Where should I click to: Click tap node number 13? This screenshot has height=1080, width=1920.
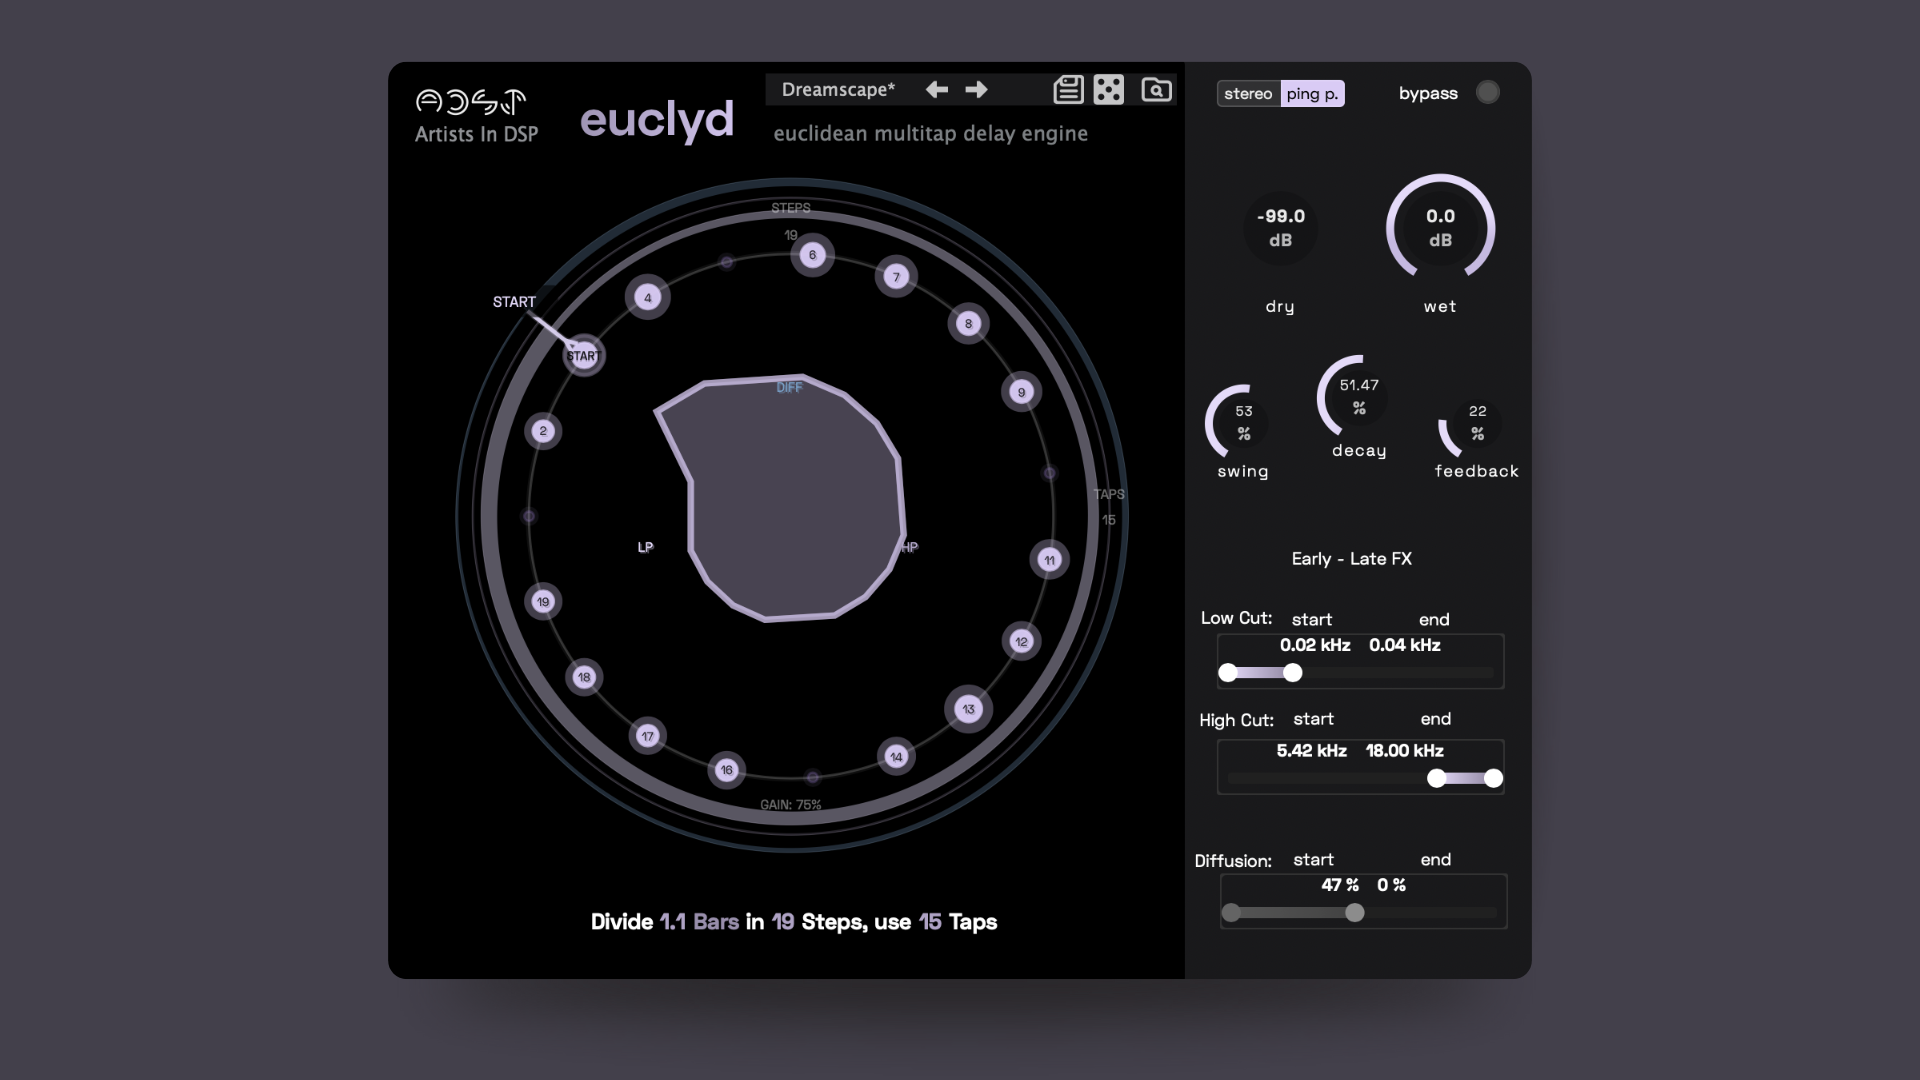click(968, 709)
